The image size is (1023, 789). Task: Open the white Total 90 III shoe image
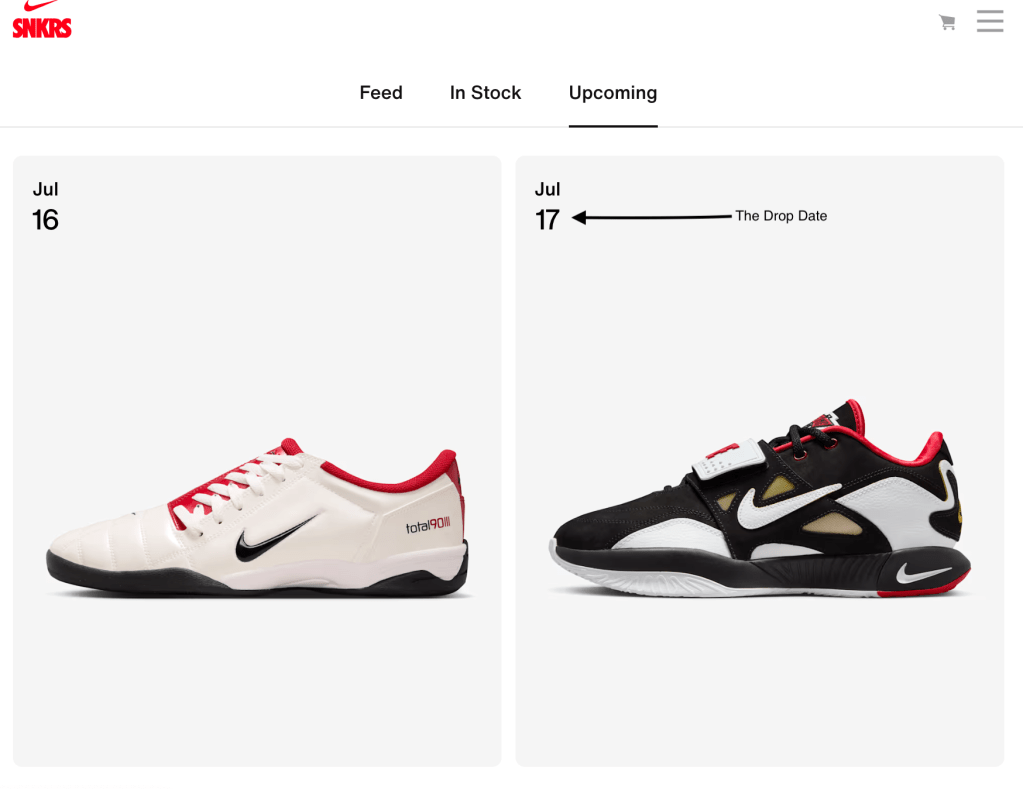point(258,518)
